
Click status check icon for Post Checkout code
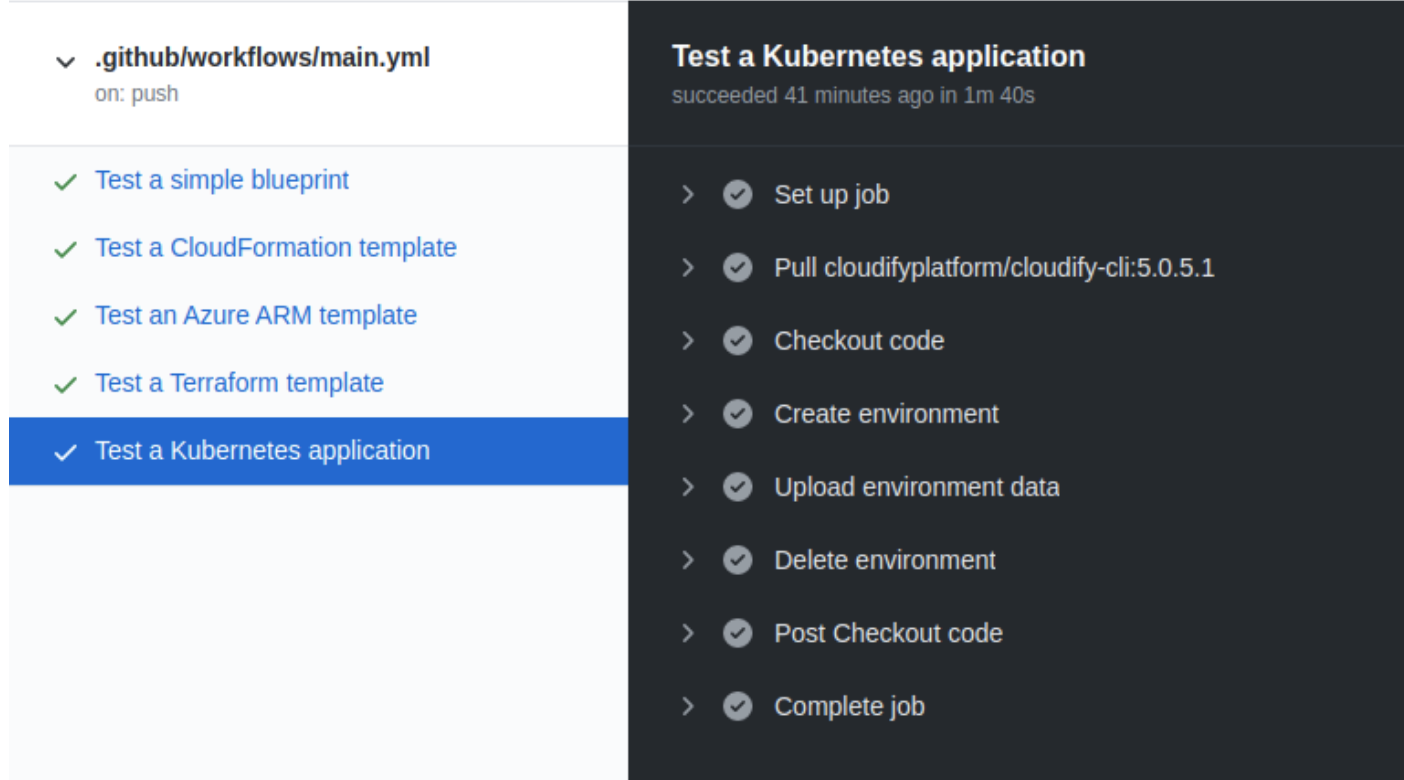[738, 632]
